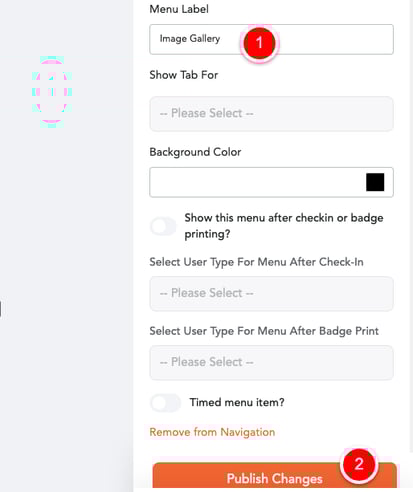Click the 'Select User Type For Menu After Badge Print' heading

pyautogui.click(x=264, y=331)
